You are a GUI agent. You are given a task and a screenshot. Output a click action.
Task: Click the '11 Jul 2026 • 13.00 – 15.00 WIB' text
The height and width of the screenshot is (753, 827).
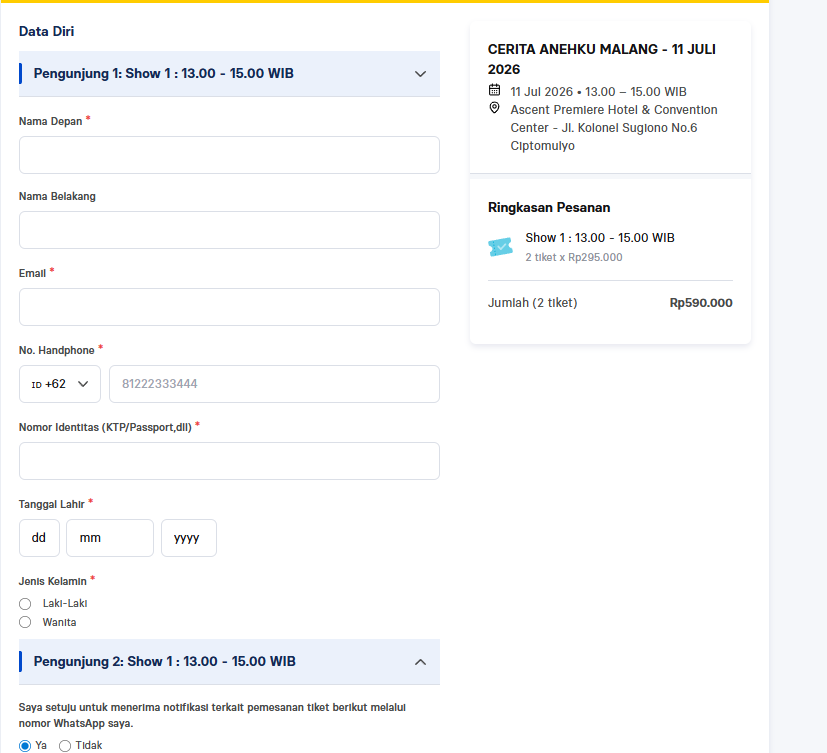click(x=599, y=92)
